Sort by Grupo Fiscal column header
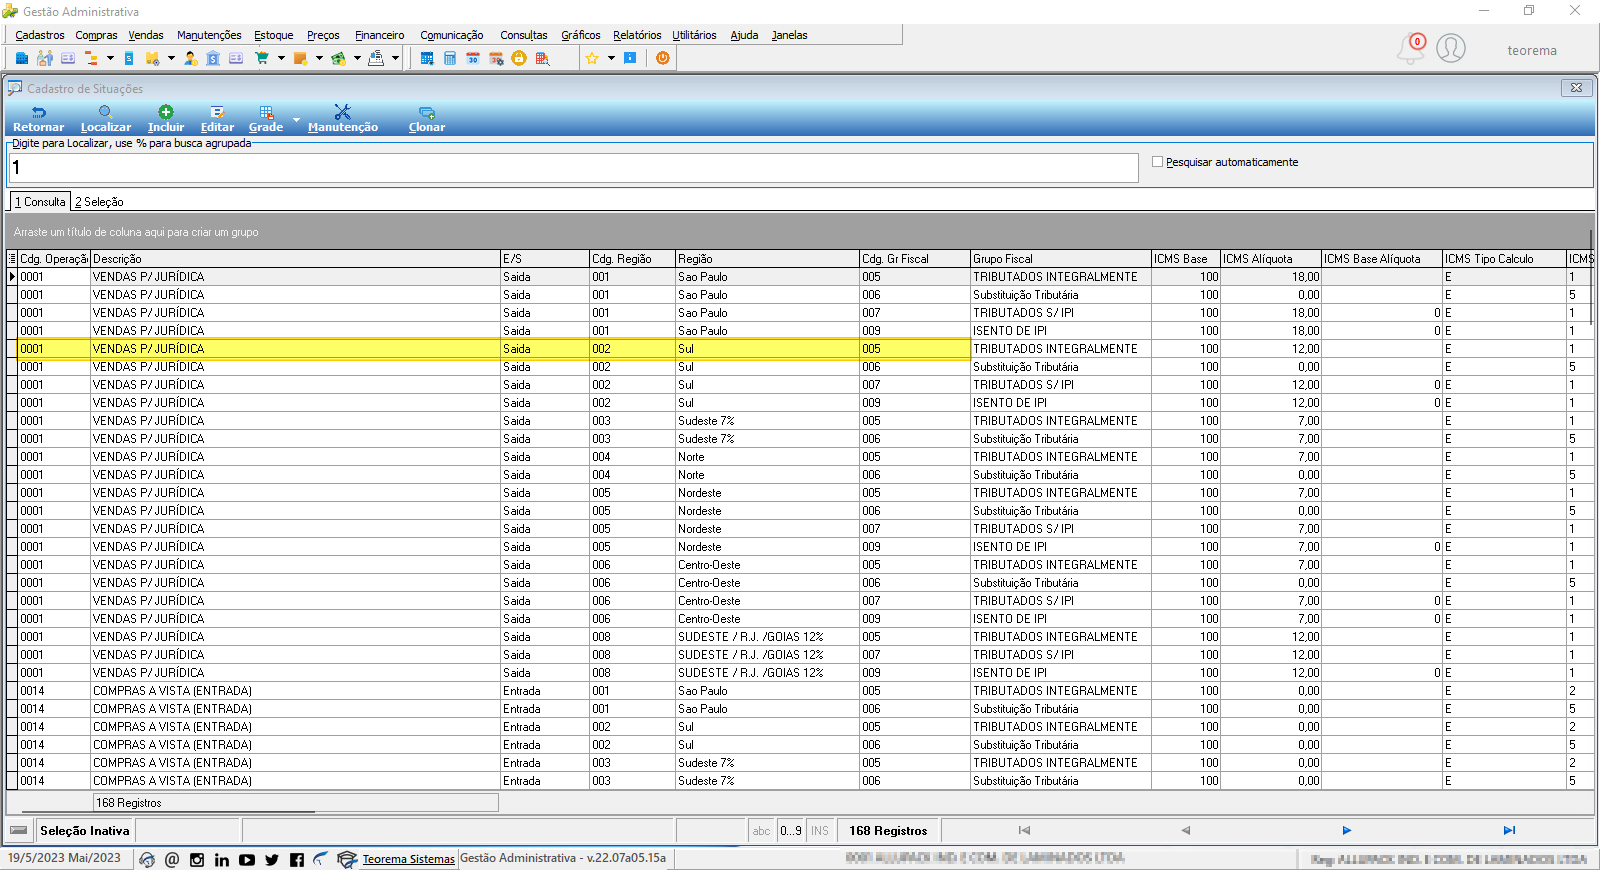The image size is (1600, 870). (x=1060, y=259)
